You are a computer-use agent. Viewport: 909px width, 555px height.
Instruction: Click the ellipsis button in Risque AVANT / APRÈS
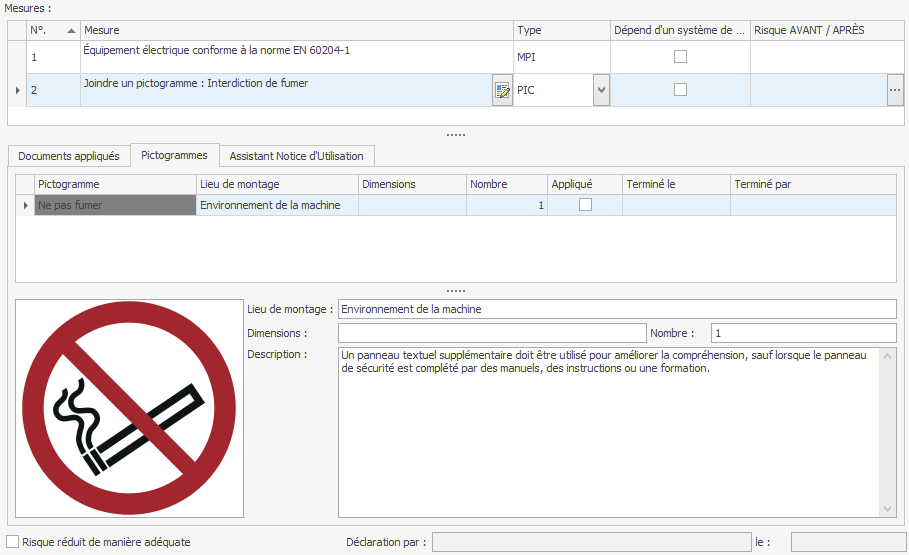click(894, 90)
